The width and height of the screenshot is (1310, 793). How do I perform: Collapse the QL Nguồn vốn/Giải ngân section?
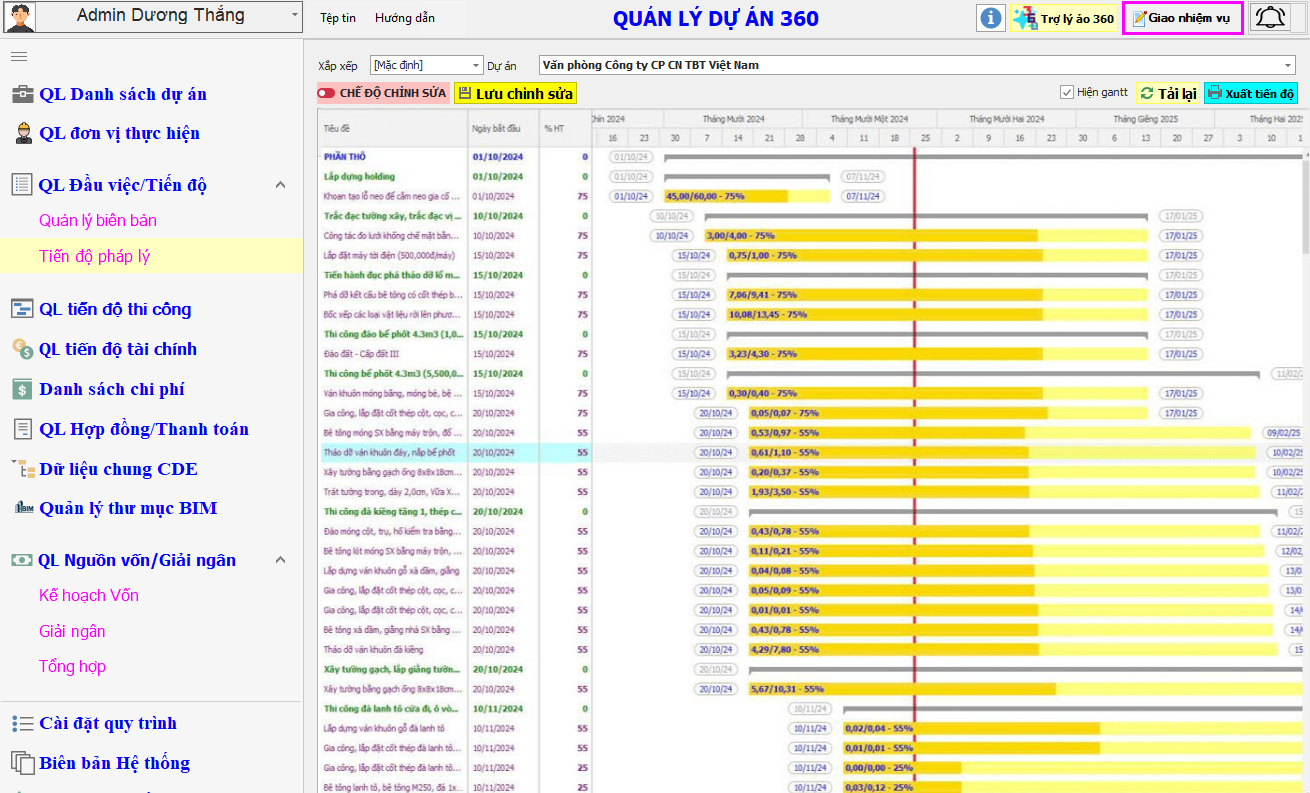pyautogui.click(x=280, y=560)
